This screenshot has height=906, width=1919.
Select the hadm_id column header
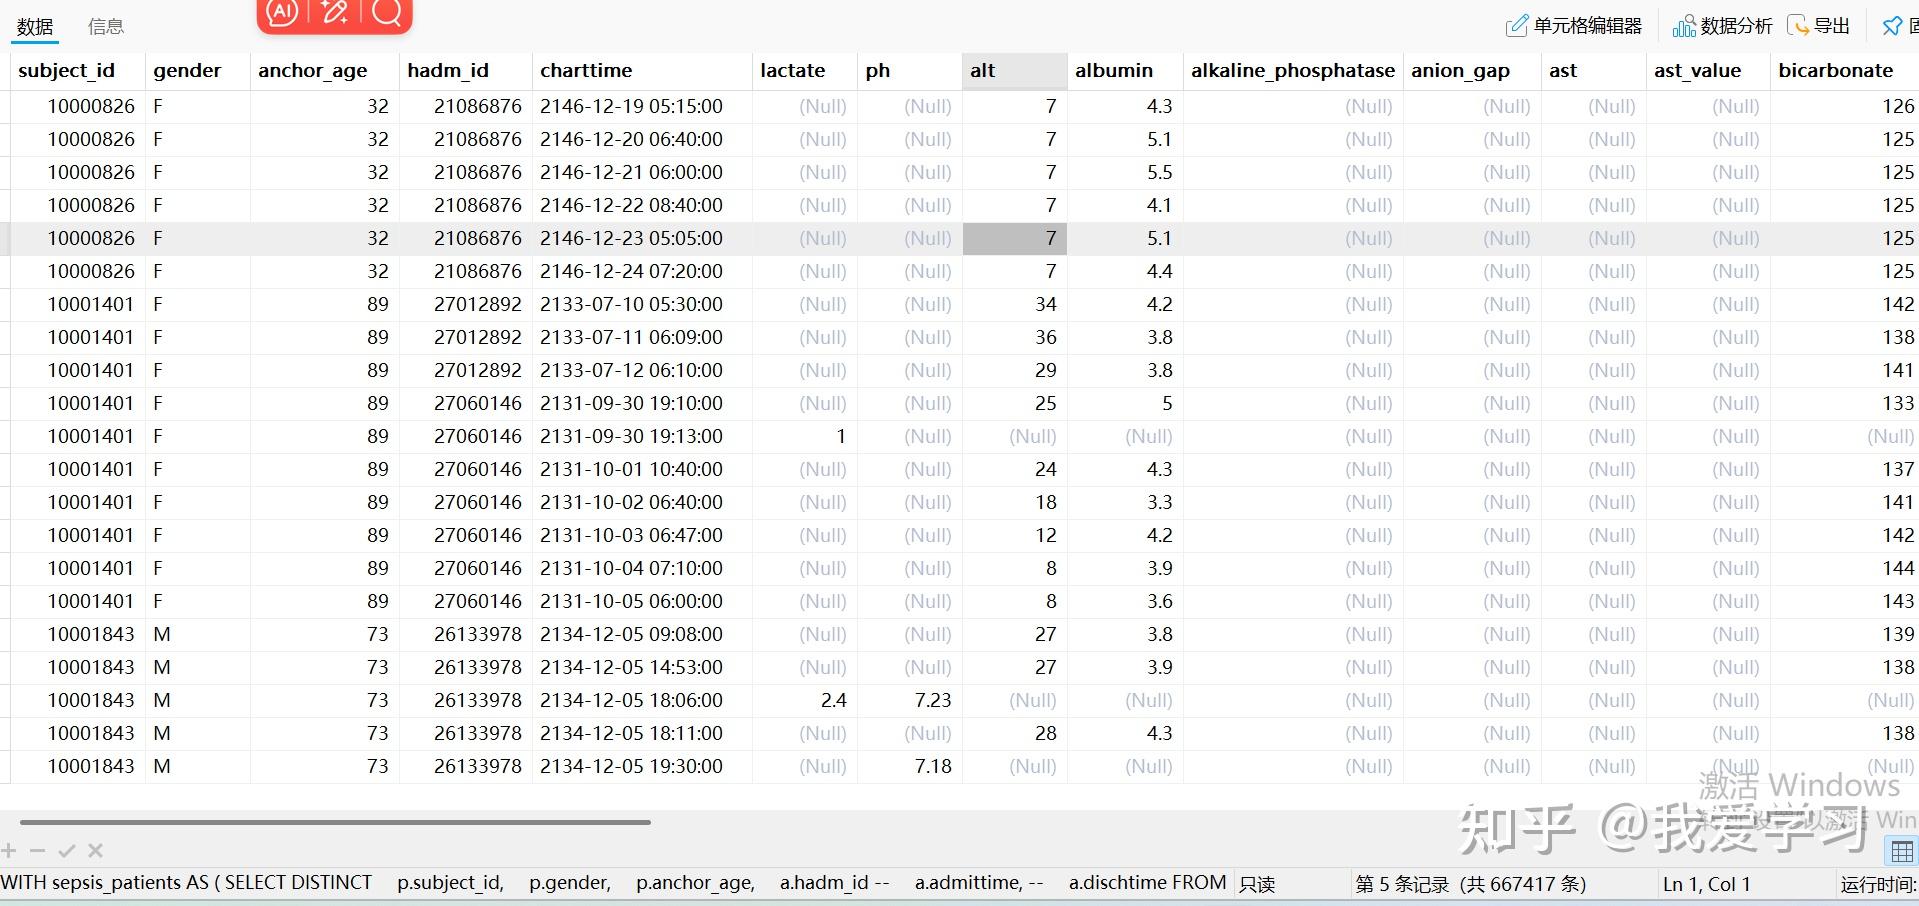465,71
